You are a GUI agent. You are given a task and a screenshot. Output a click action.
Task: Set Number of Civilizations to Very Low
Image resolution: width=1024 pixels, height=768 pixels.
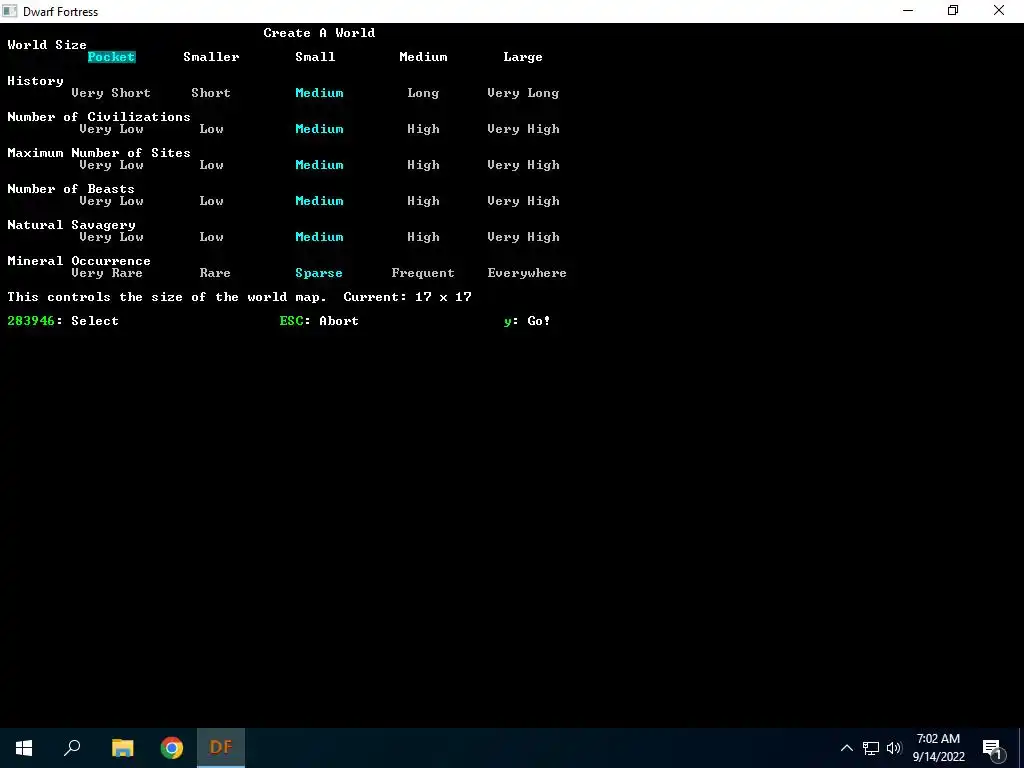[111, 129]
